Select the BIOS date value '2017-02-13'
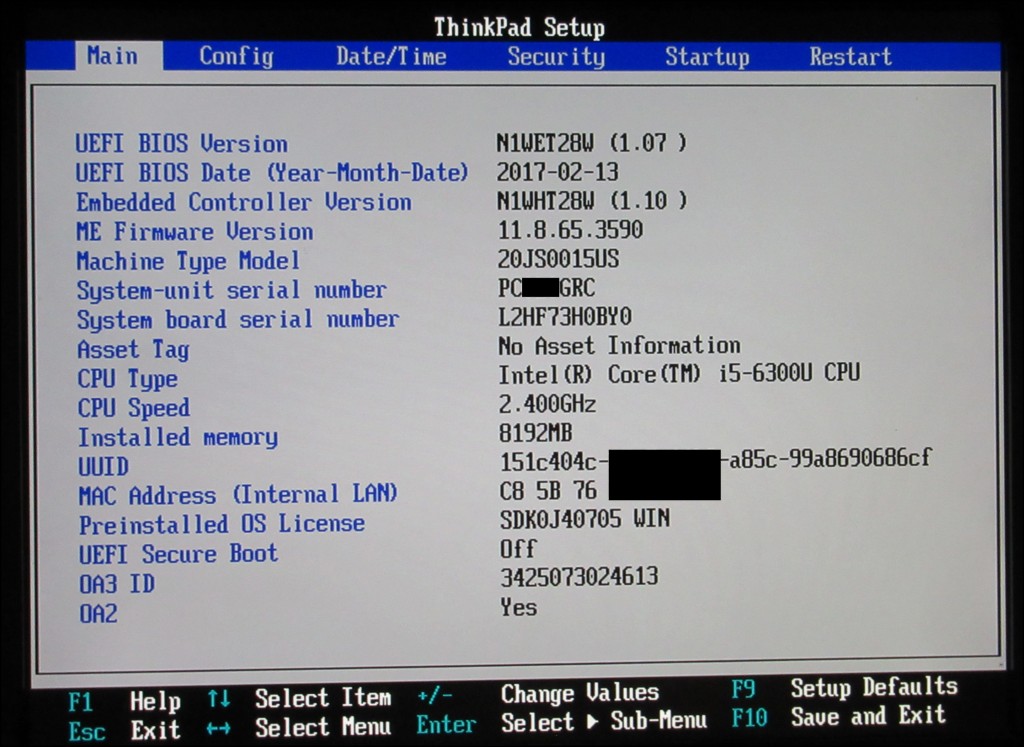This screenshot has height=747, width=1024. coord(557,172)
